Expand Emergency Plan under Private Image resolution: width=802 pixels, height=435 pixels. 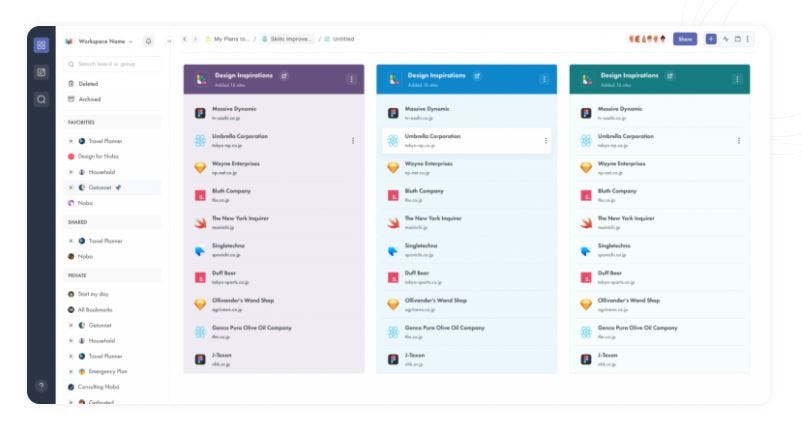click(x=71, y=372)
